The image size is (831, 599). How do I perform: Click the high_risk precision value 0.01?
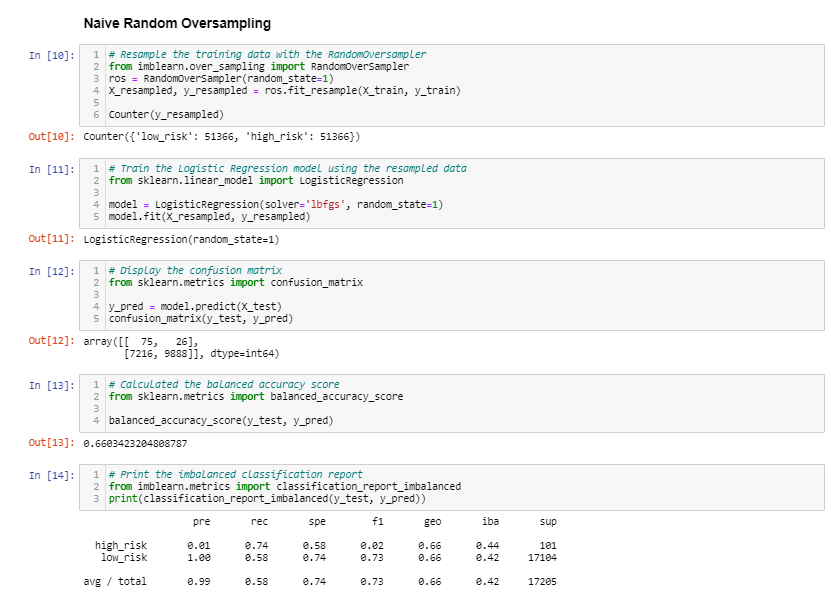tap(199, 545)
